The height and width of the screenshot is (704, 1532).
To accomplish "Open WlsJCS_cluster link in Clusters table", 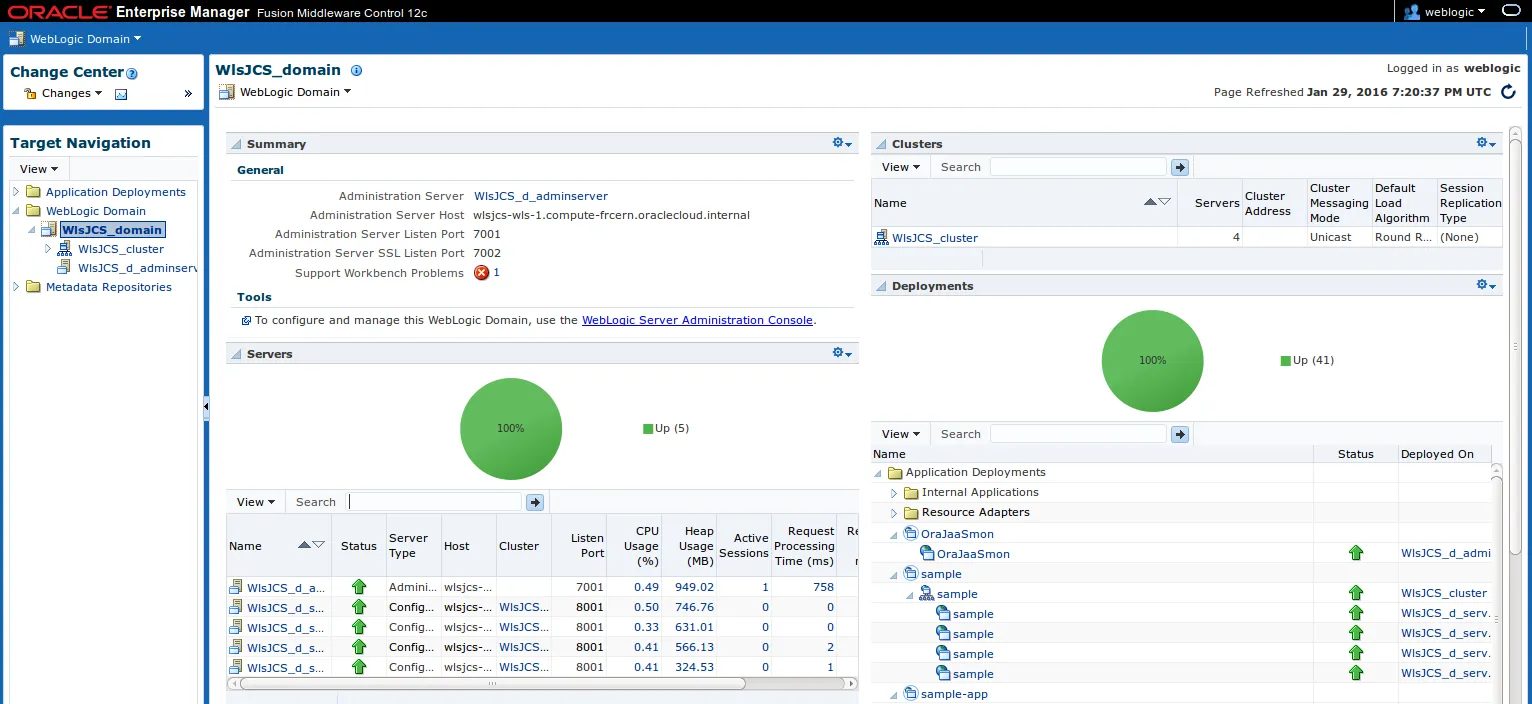I will (935, 238).
